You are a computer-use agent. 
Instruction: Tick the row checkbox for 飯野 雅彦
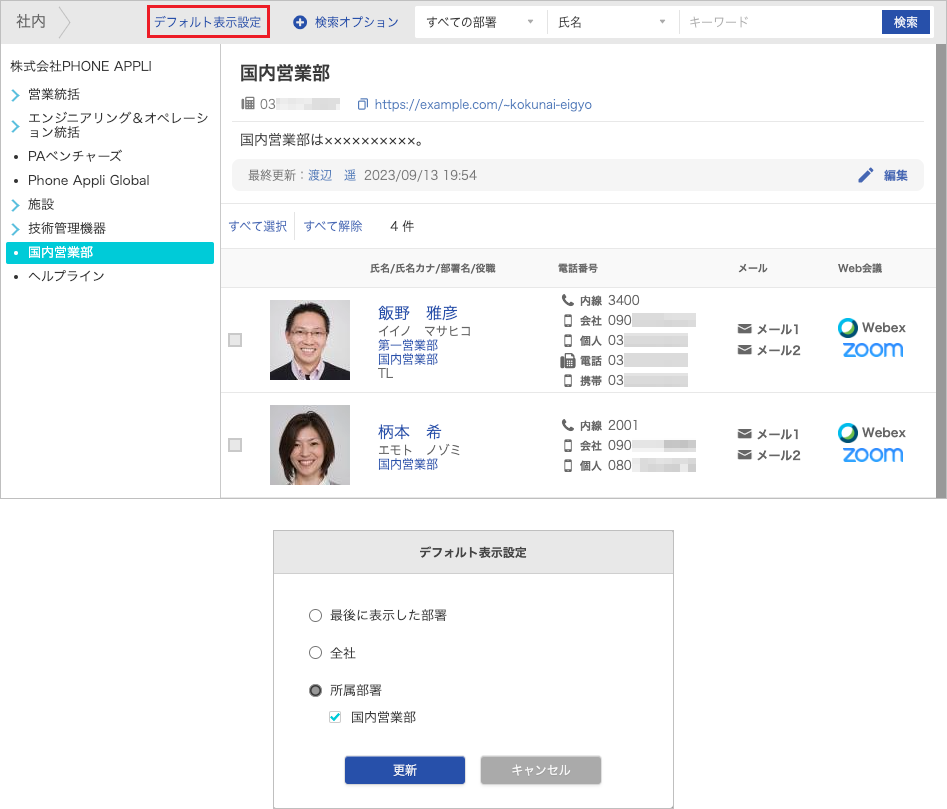(x=235, y=340)
